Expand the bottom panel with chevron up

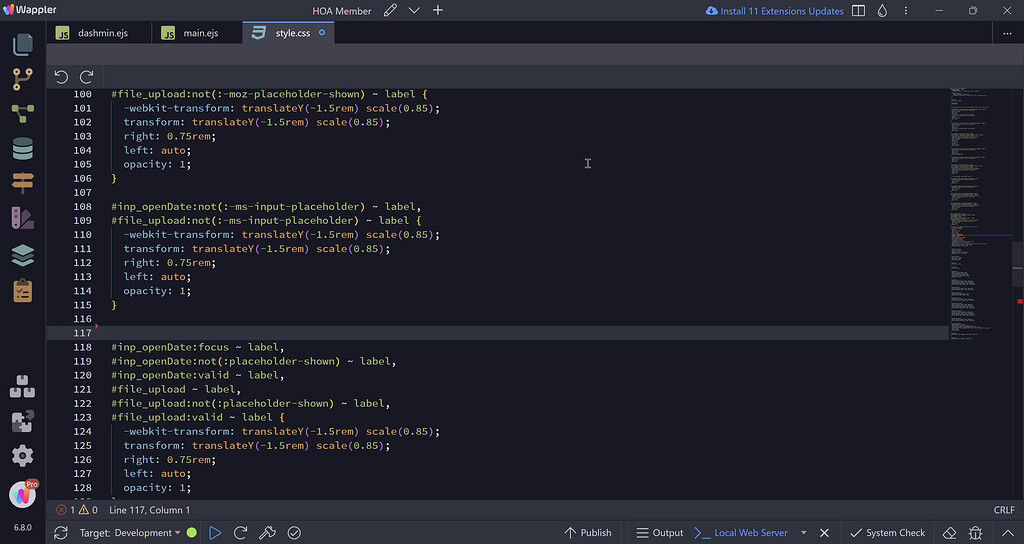[x=1008, y=533]
